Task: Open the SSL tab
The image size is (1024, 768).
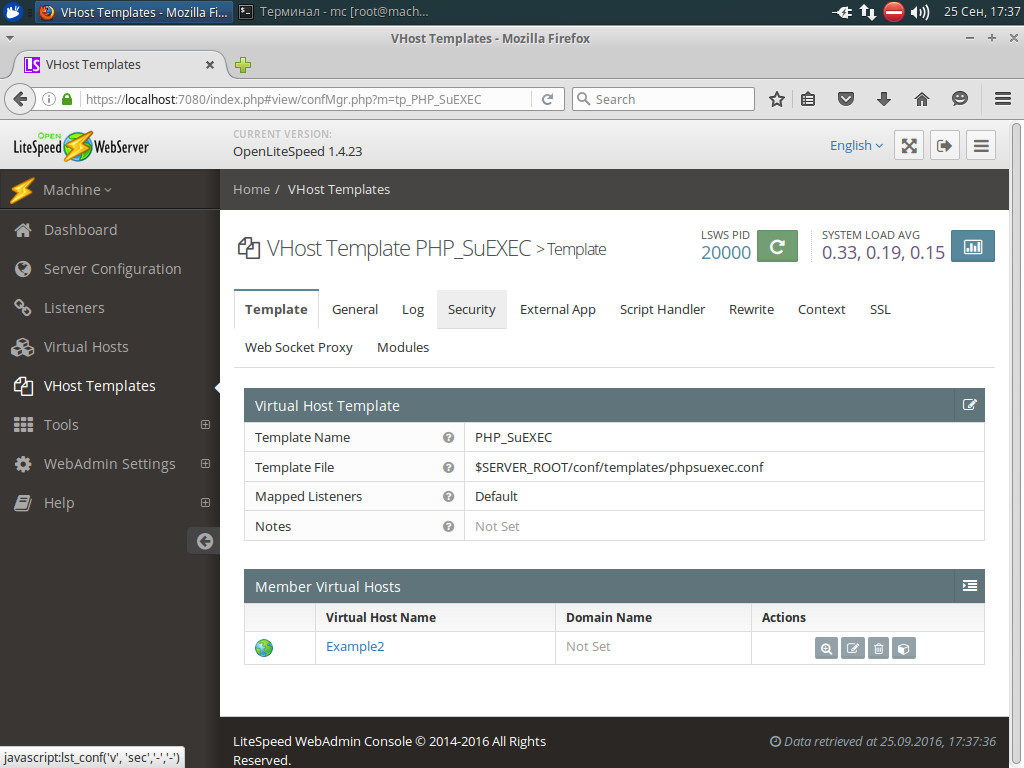Action: tap(880, 310)
